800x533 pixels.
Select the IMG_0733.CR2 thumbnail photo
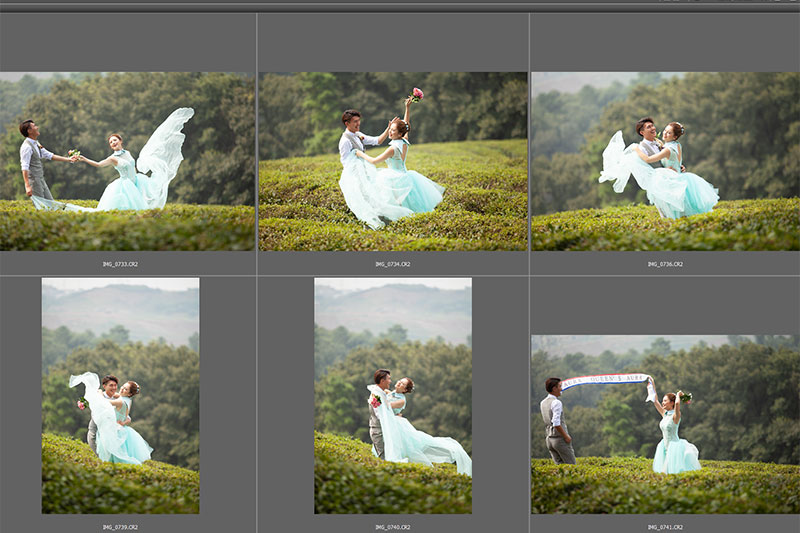tap(127, 161)
